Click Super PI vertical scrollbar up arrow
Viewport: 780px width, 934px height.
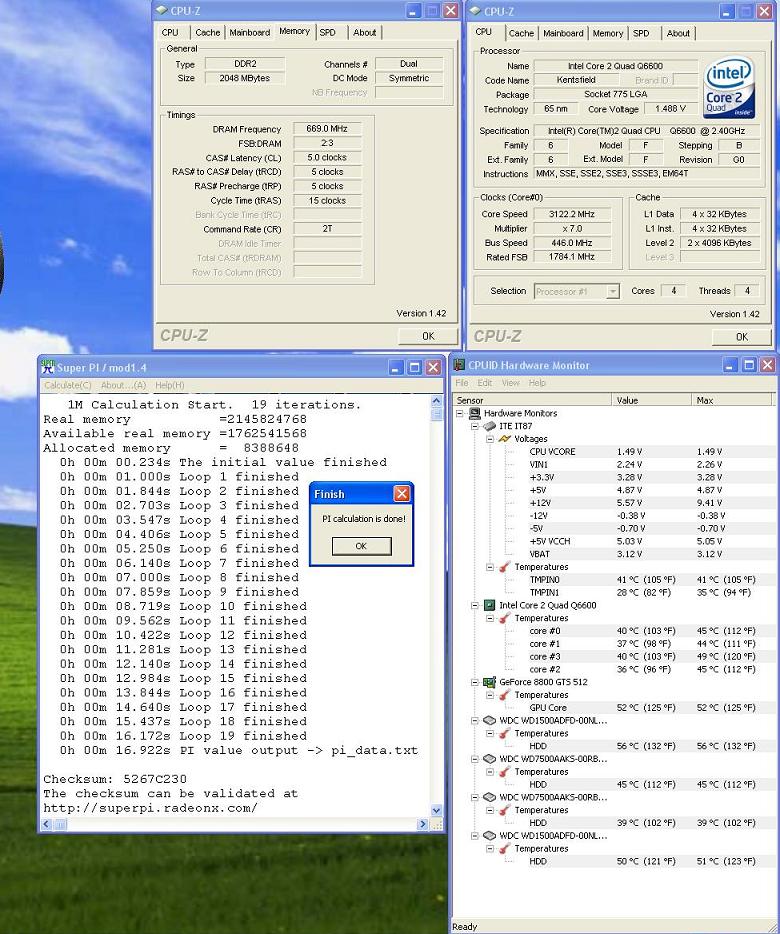436,401
